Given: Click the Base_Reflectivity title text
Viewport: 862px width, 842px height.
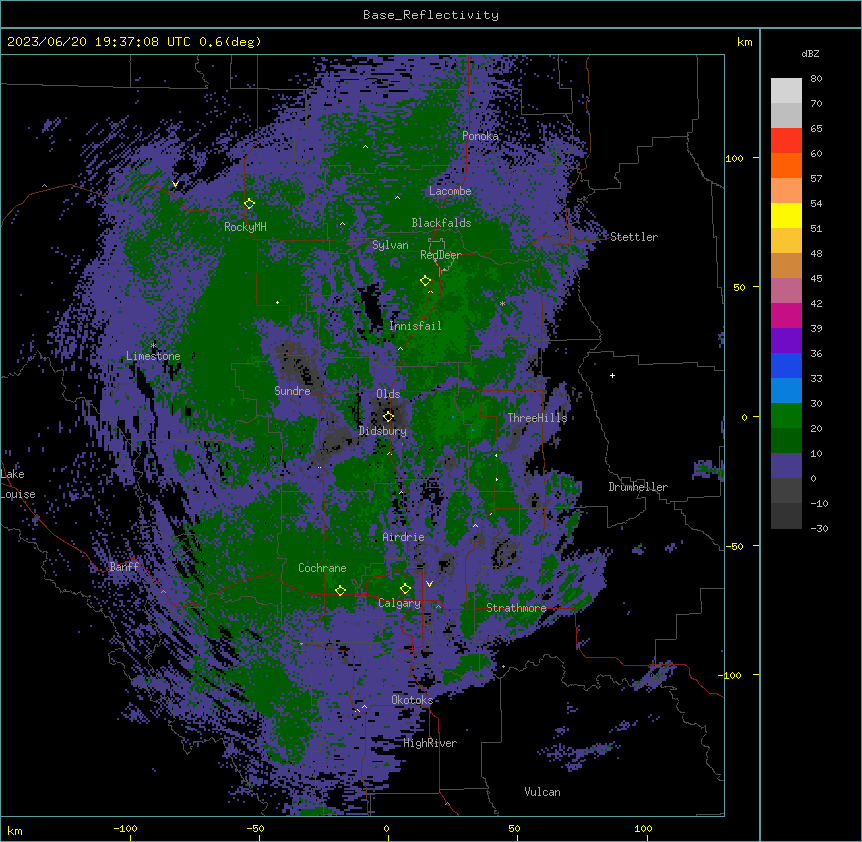Looking at the screenshot, I should point(431,15).
